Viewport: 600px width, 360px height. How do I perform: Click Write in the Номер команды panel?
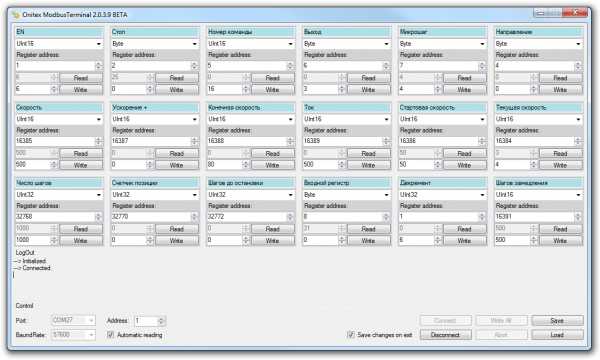coord(273,90)
